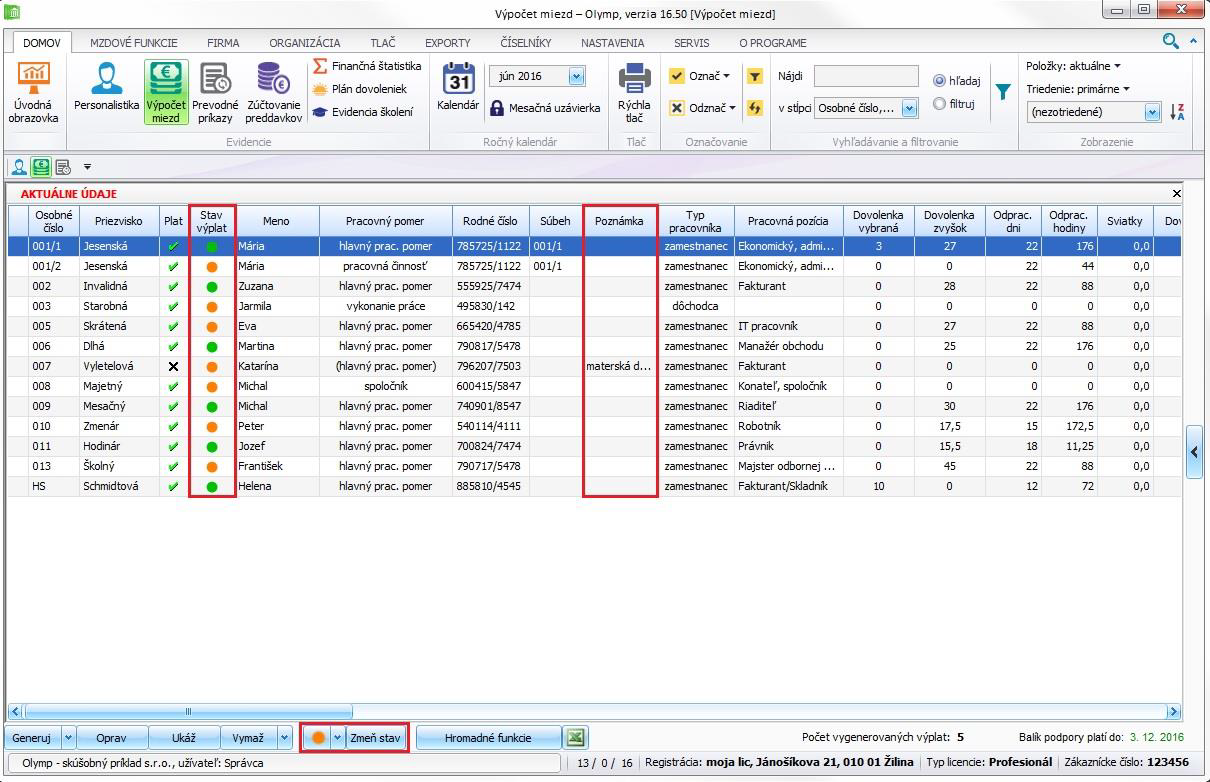Open the Generuj dropdown arrow
Screen dimensions: 1210x782
(x=68, y=738)
